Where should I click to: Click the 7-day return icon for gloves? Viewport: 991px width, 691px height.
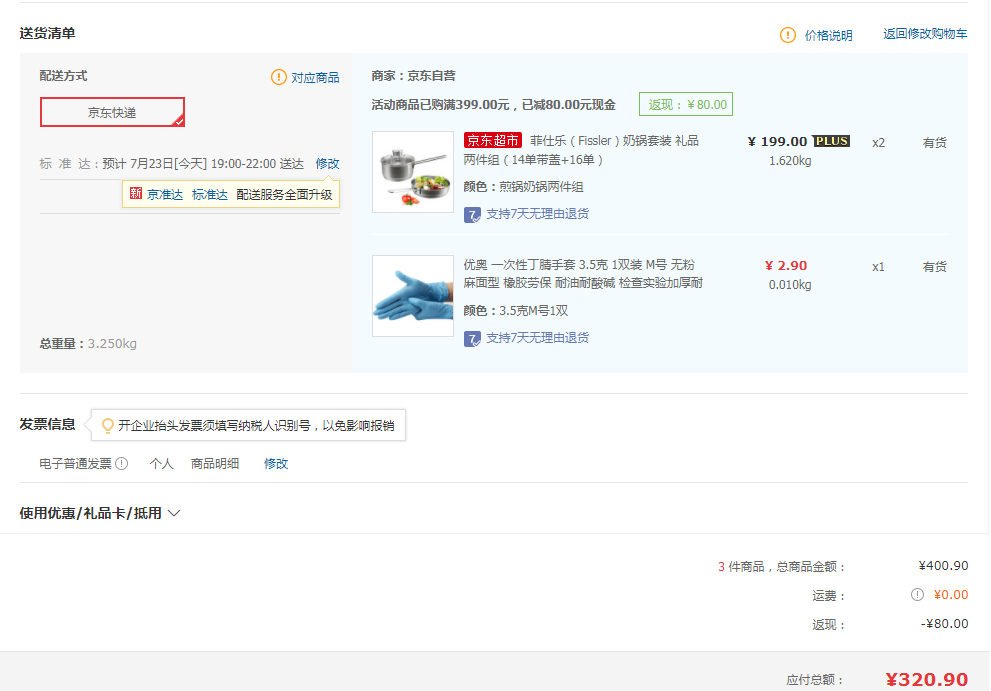click(x=472, y=339)
